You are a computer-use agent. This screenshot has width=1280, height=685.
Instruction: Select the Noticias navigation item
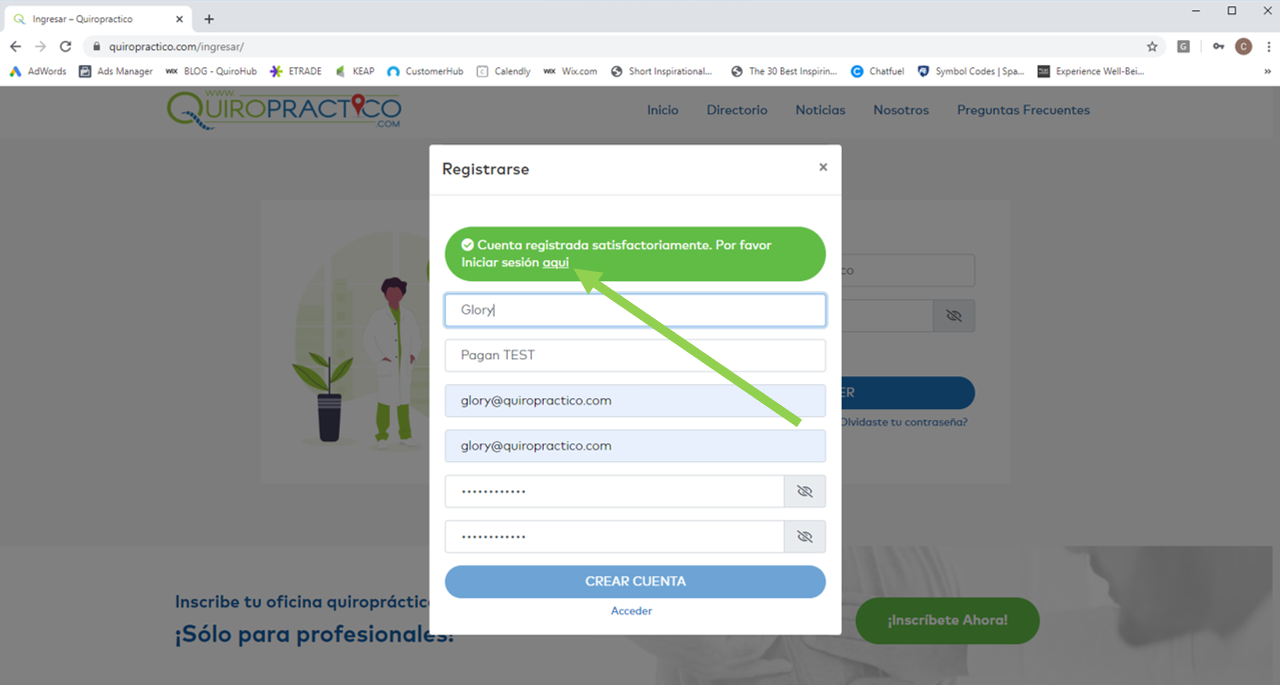point(820,110)
